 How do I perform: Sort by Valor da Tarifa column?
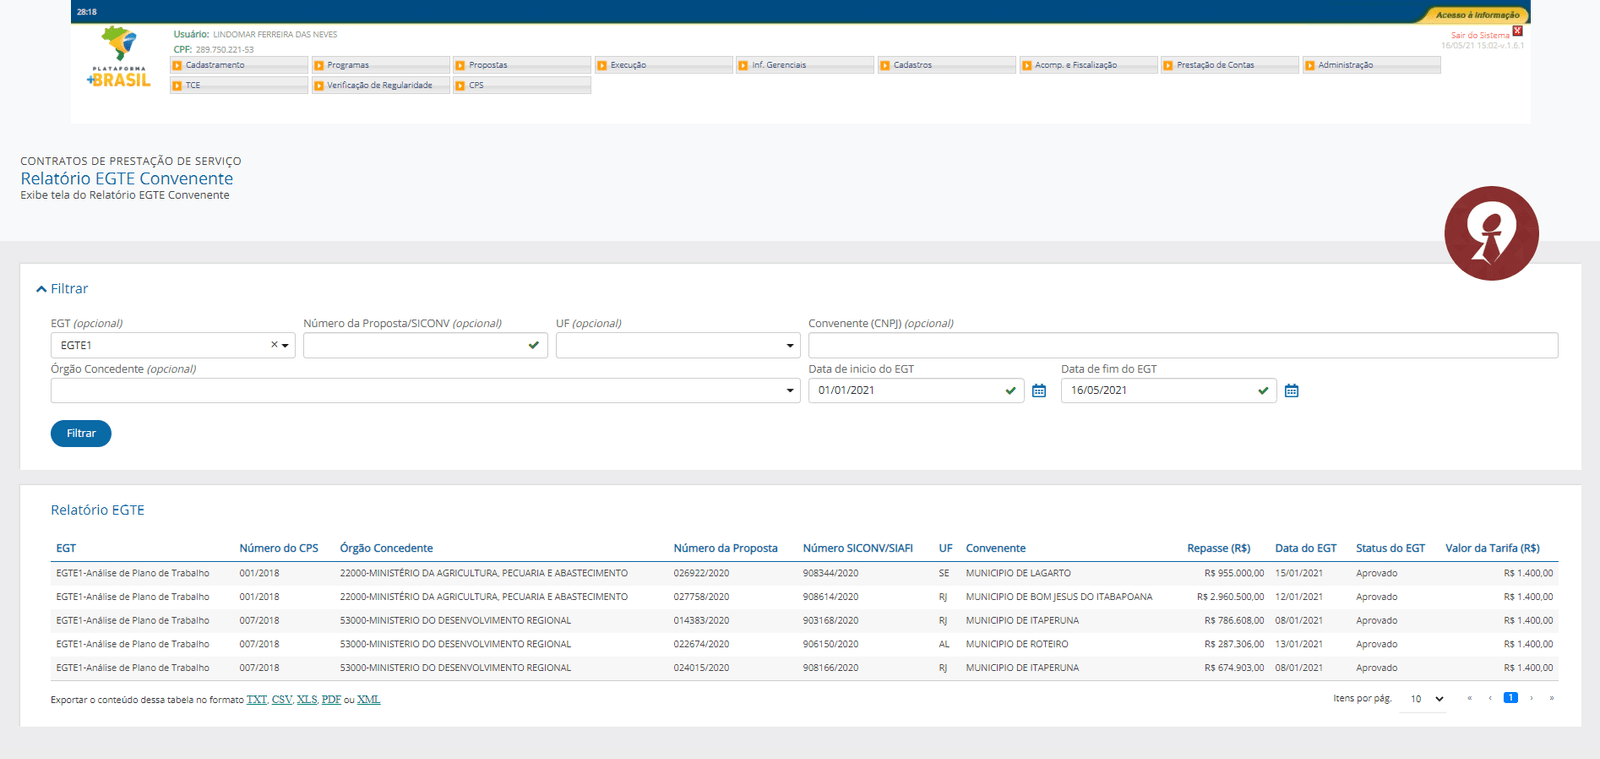[1492, 548]
